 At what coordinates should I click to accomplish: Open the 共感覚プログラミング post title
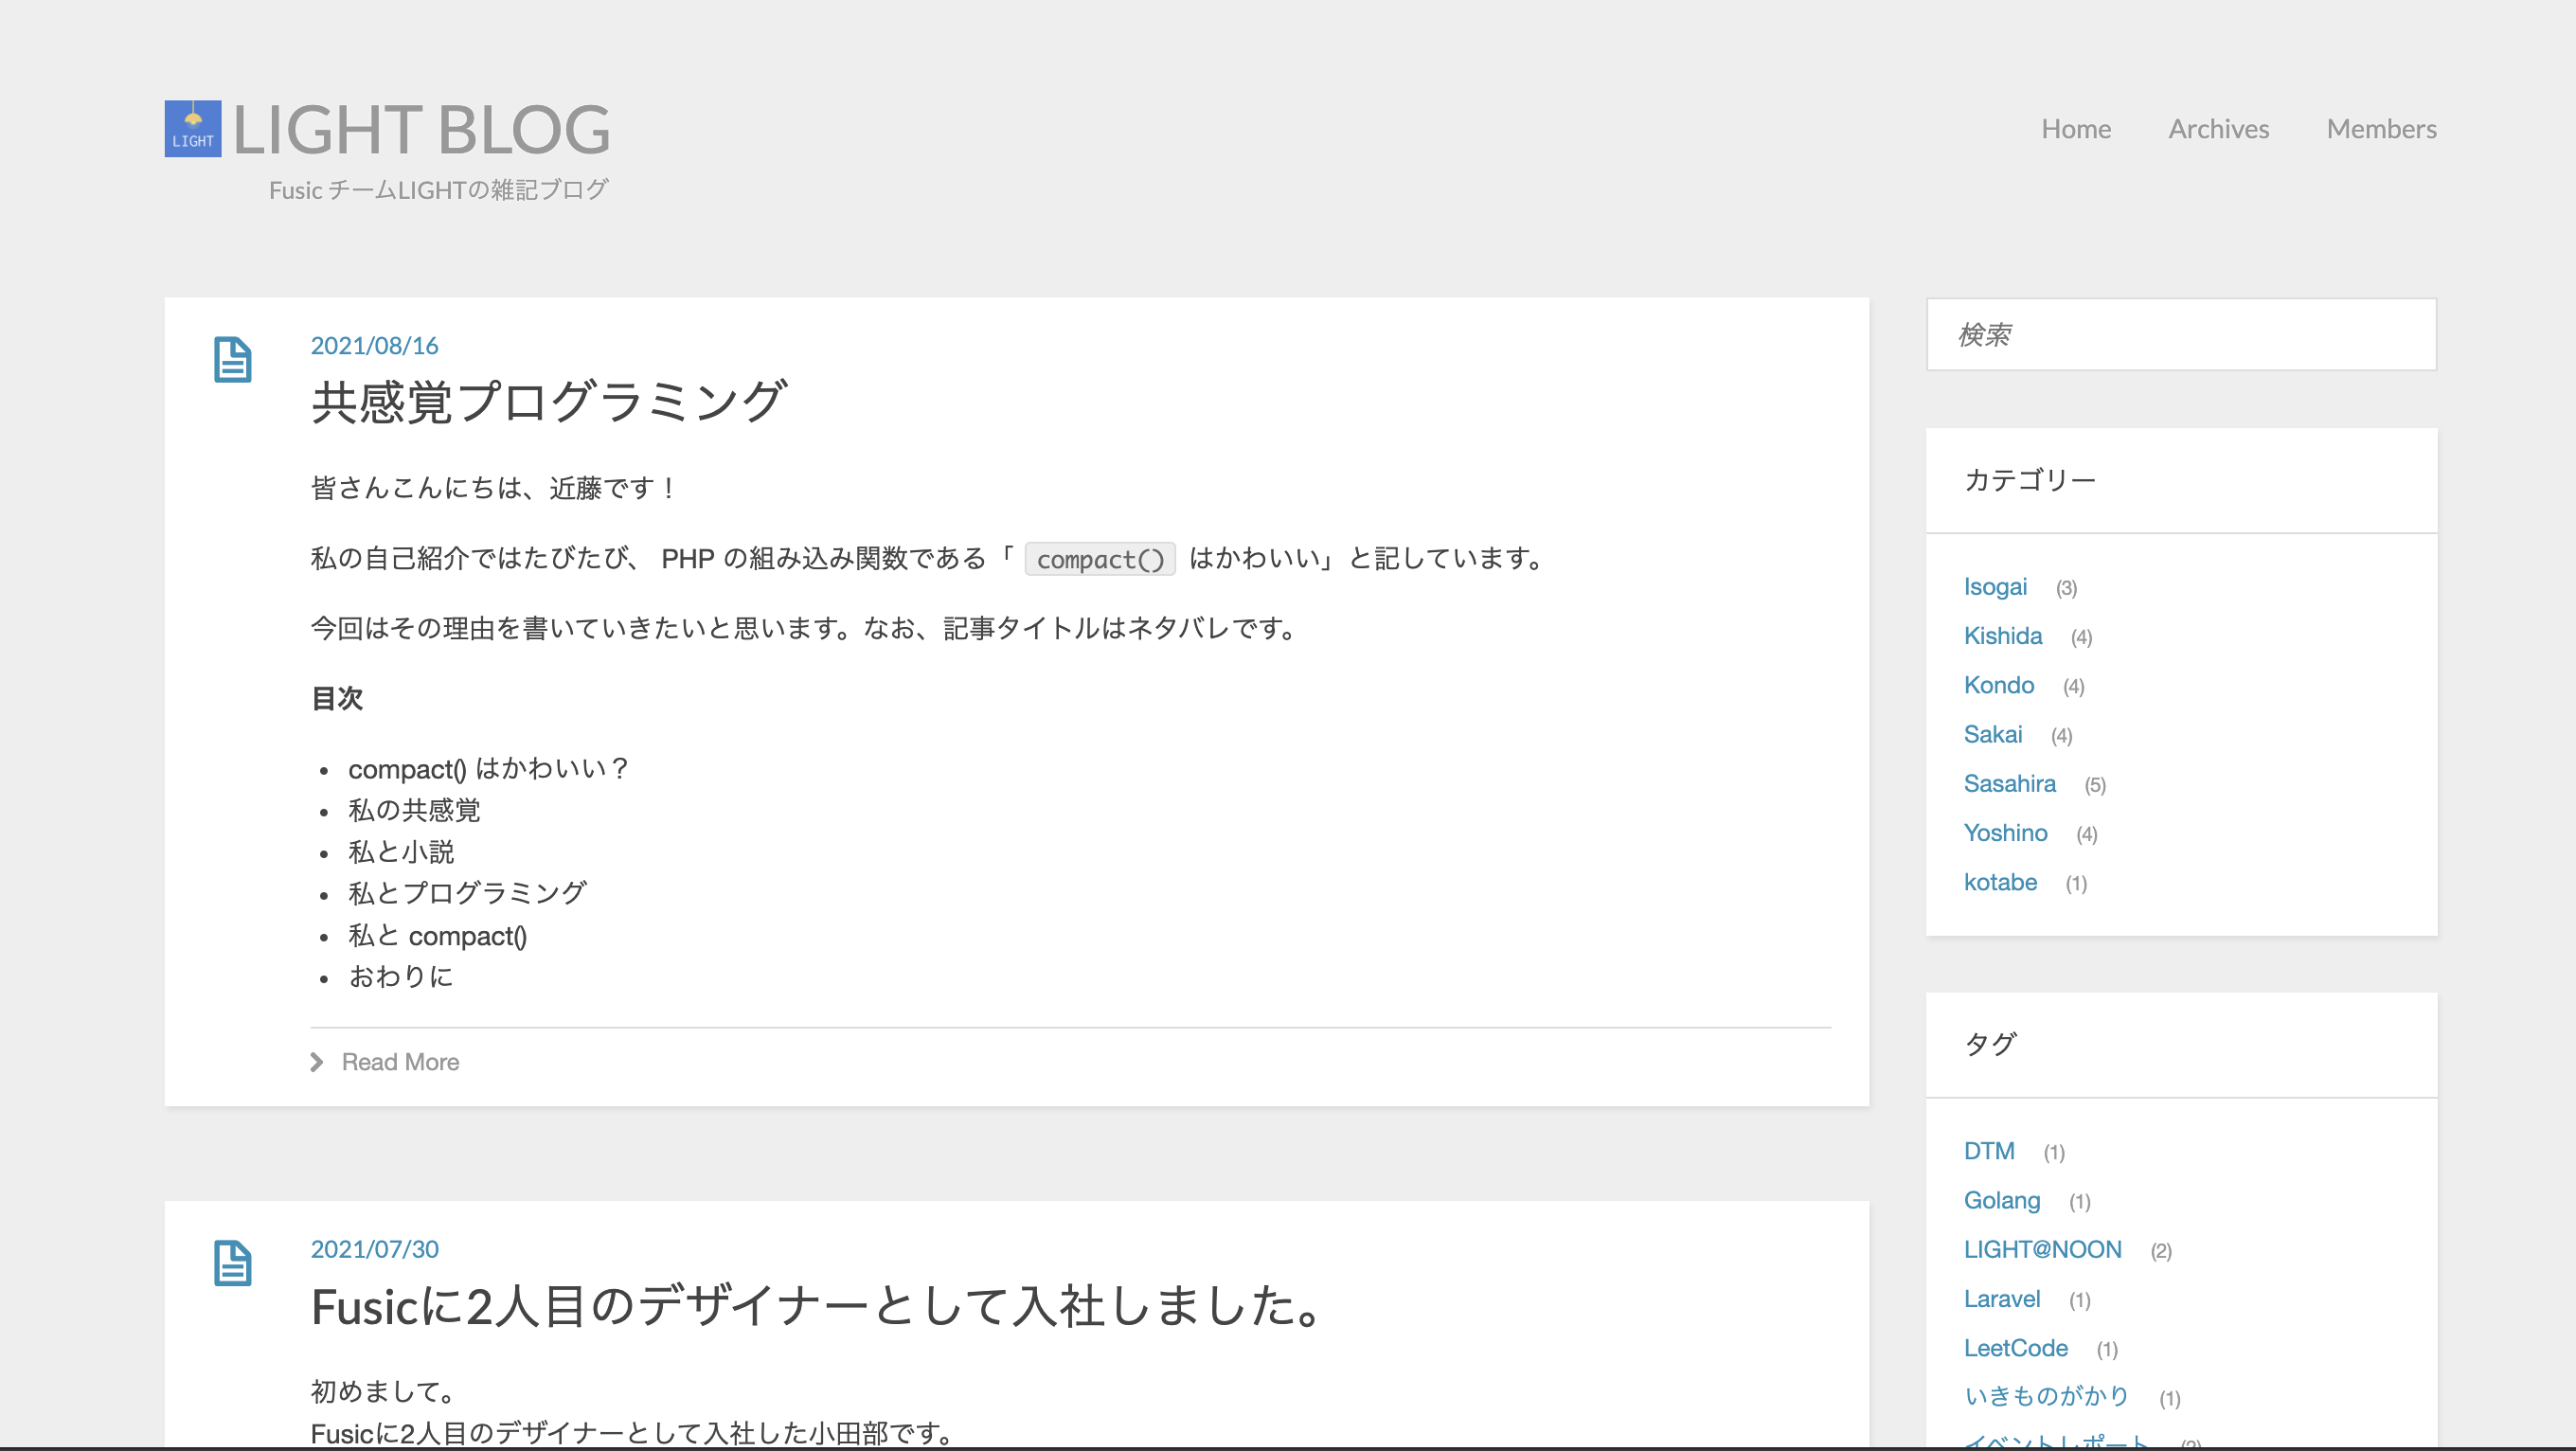549,402
